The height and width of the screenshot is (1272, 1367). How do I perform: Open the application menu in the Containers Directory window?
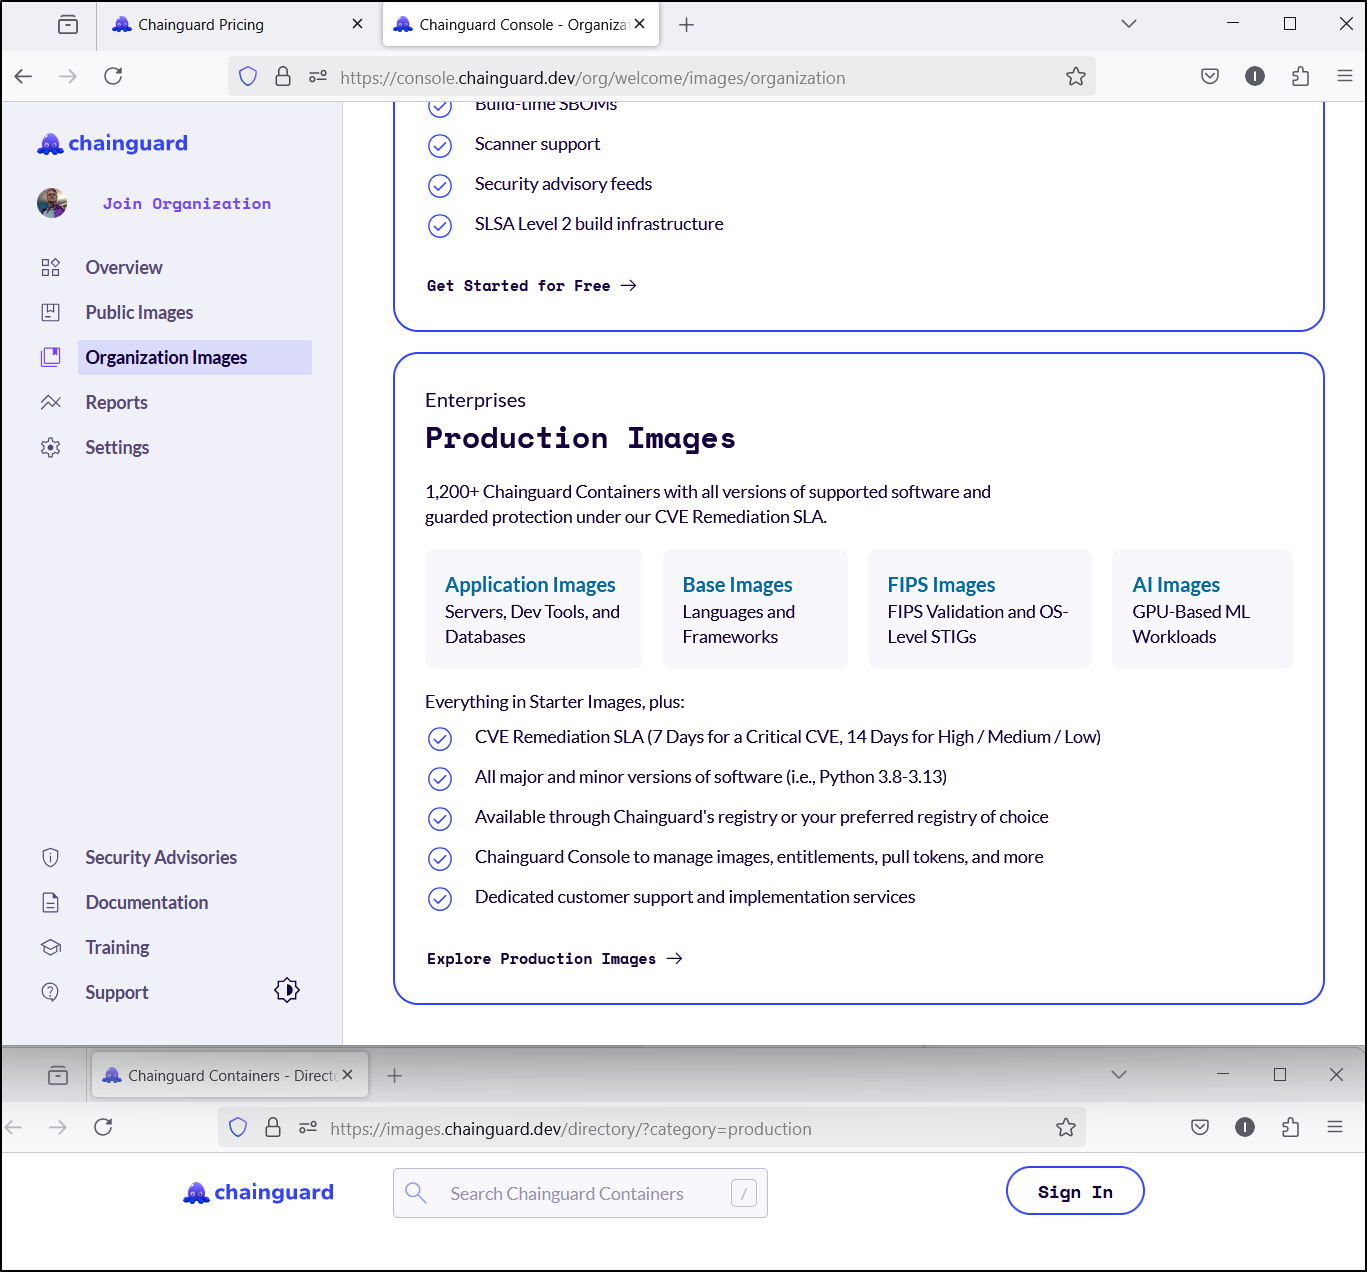coord(1335,1127)
